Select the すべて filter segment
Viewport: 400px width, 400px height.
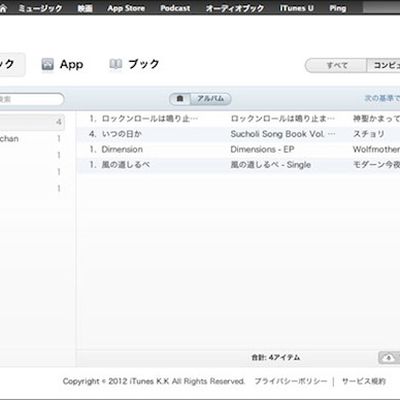[336, 65]
